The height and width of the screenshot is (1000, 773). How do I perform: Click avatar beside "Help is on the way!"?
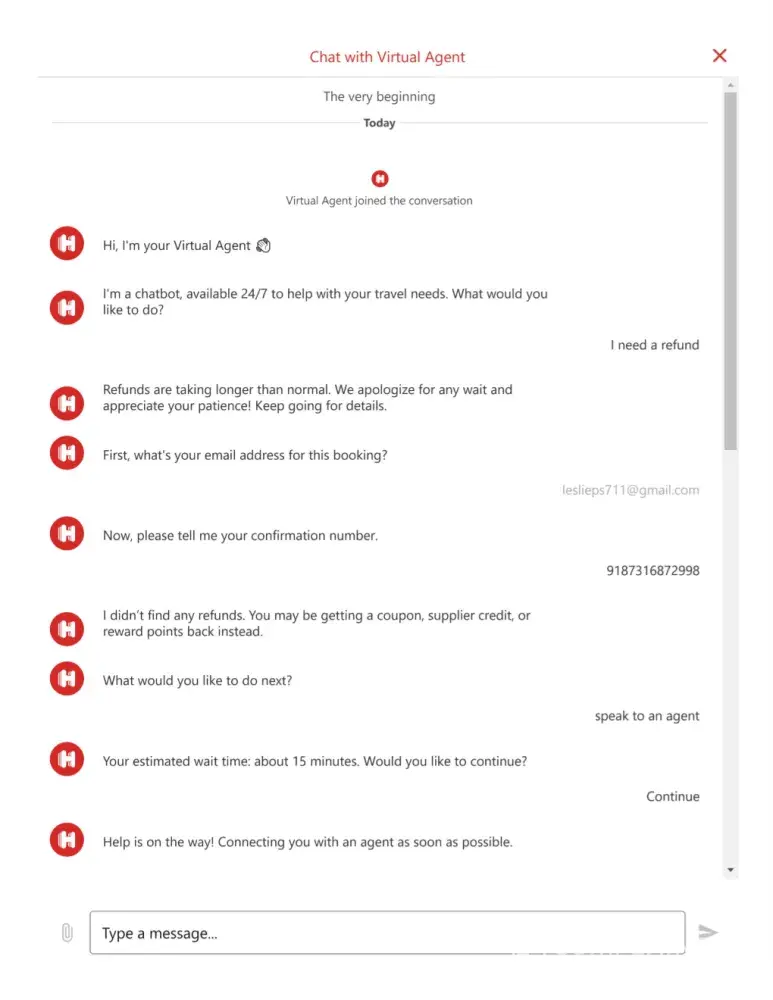tap(67, 841)
